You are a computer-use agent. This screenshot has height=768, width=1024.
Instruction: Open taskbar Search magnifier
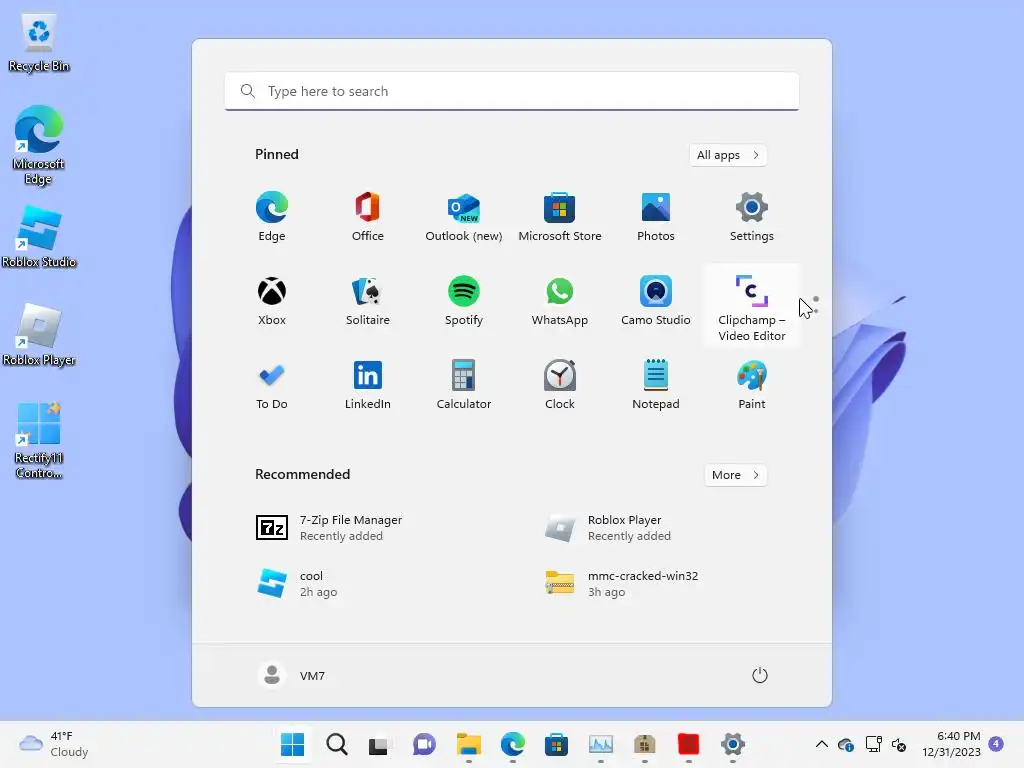click(336, 744)
